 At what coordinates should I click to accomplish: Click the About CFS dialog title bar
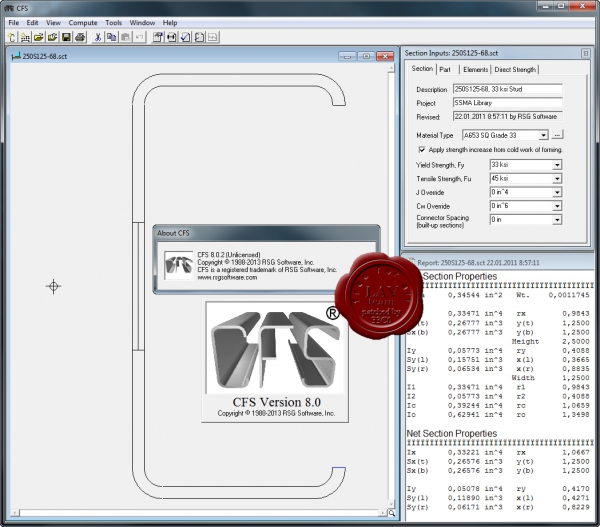(x=267, y=233)
